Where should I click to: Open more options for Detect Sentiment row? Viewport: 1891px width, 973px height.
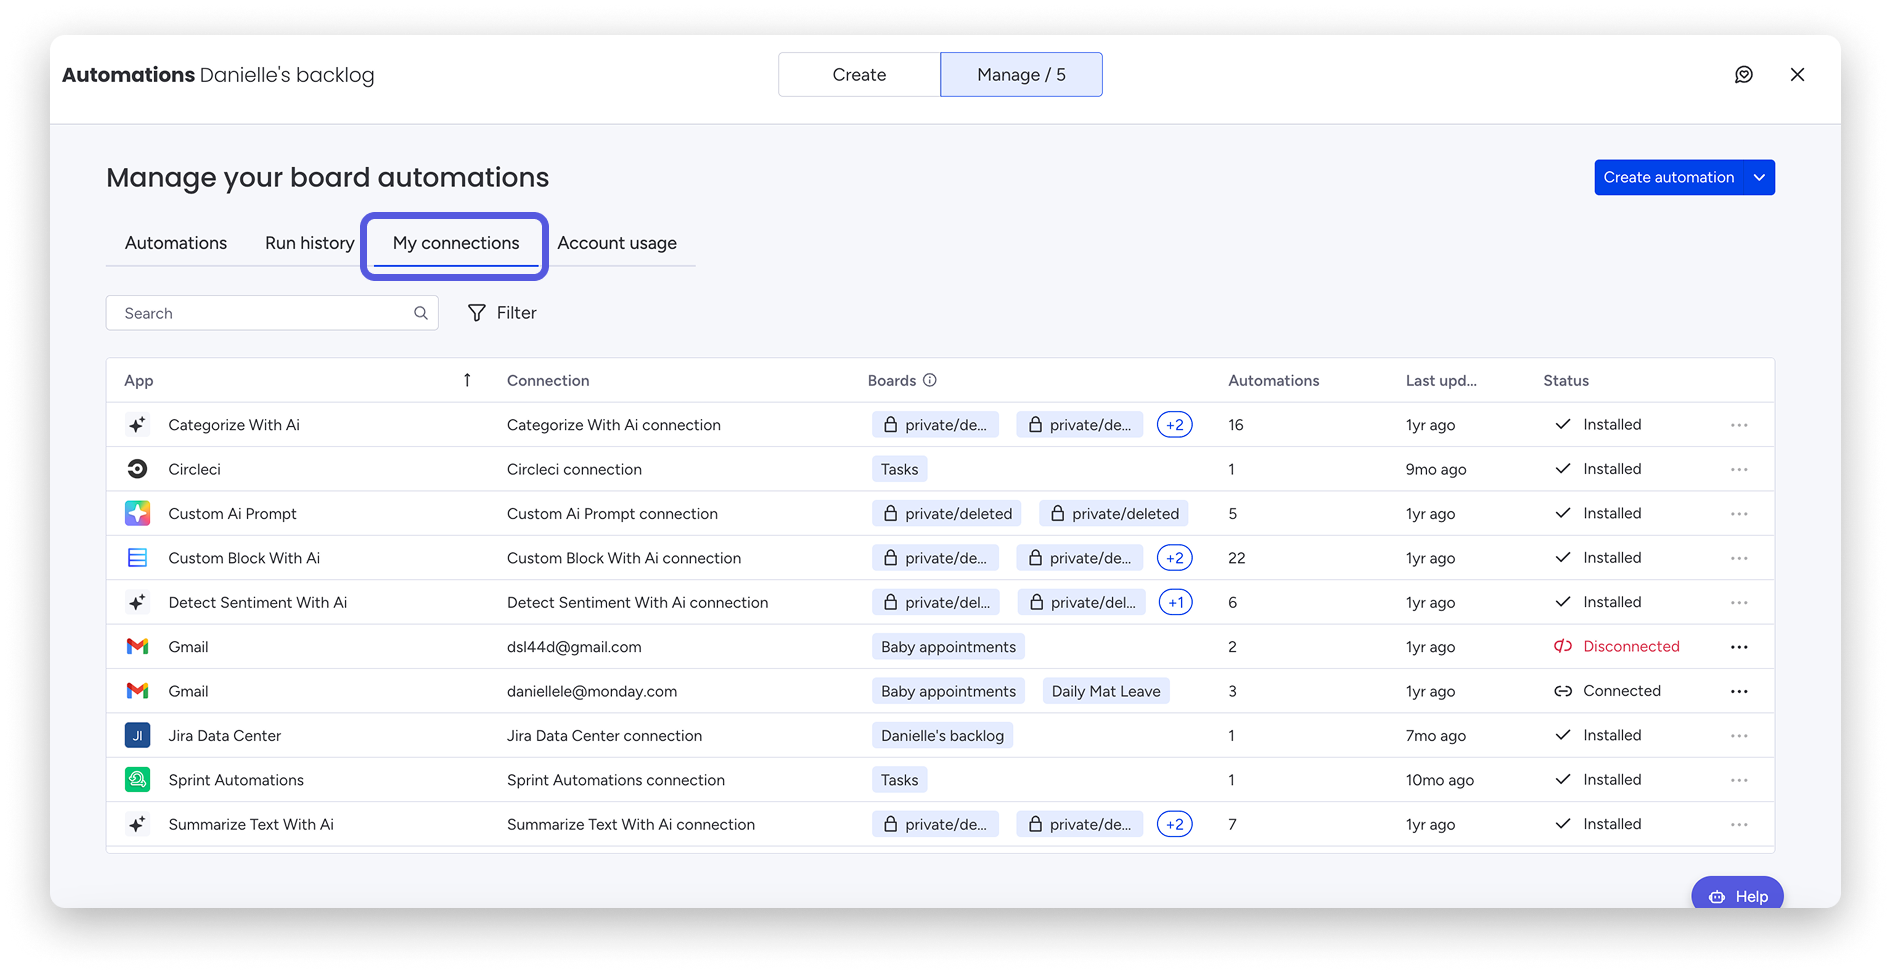(1739, 602)
